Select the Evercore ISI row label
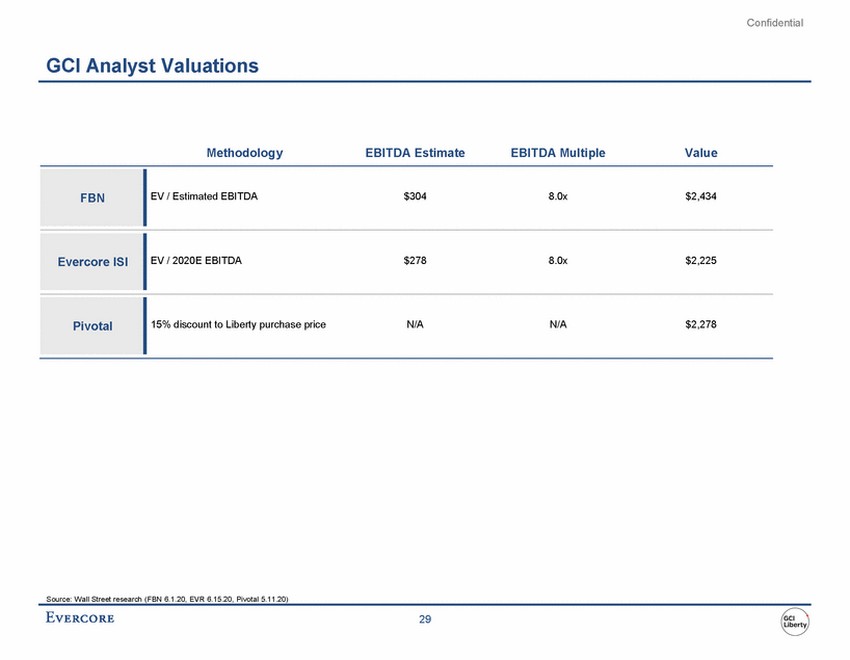The height and width of the screenshot is (660, 850). 91,262
